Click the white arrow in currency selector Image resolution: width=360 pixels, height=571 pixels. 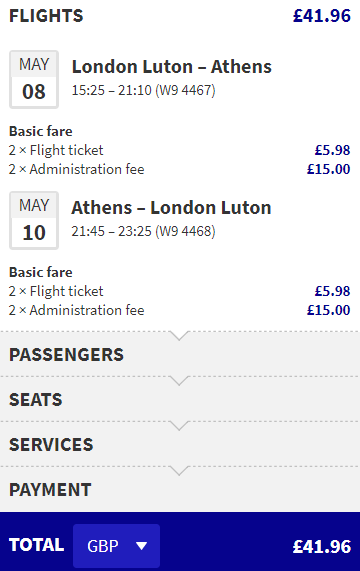pyautogui.click(x=141, y=546)
